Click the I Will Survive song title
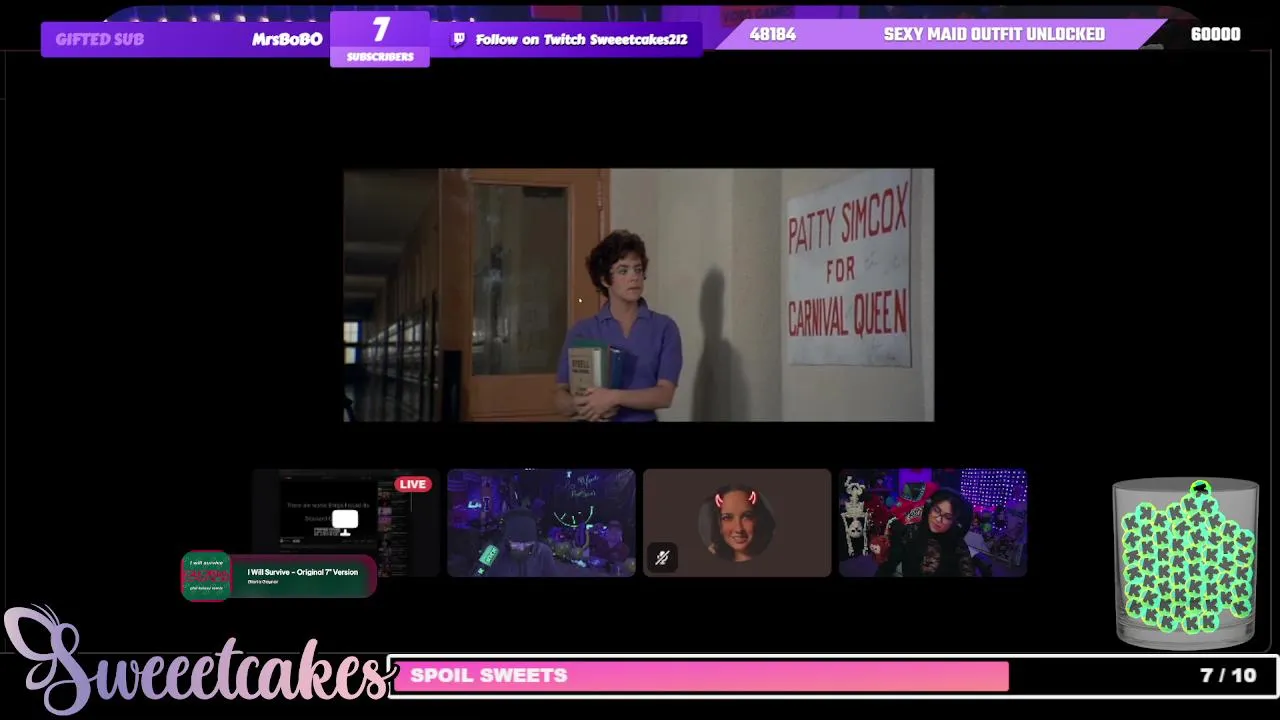Viewport: 1280px width, 720px height. click(303, 572)
